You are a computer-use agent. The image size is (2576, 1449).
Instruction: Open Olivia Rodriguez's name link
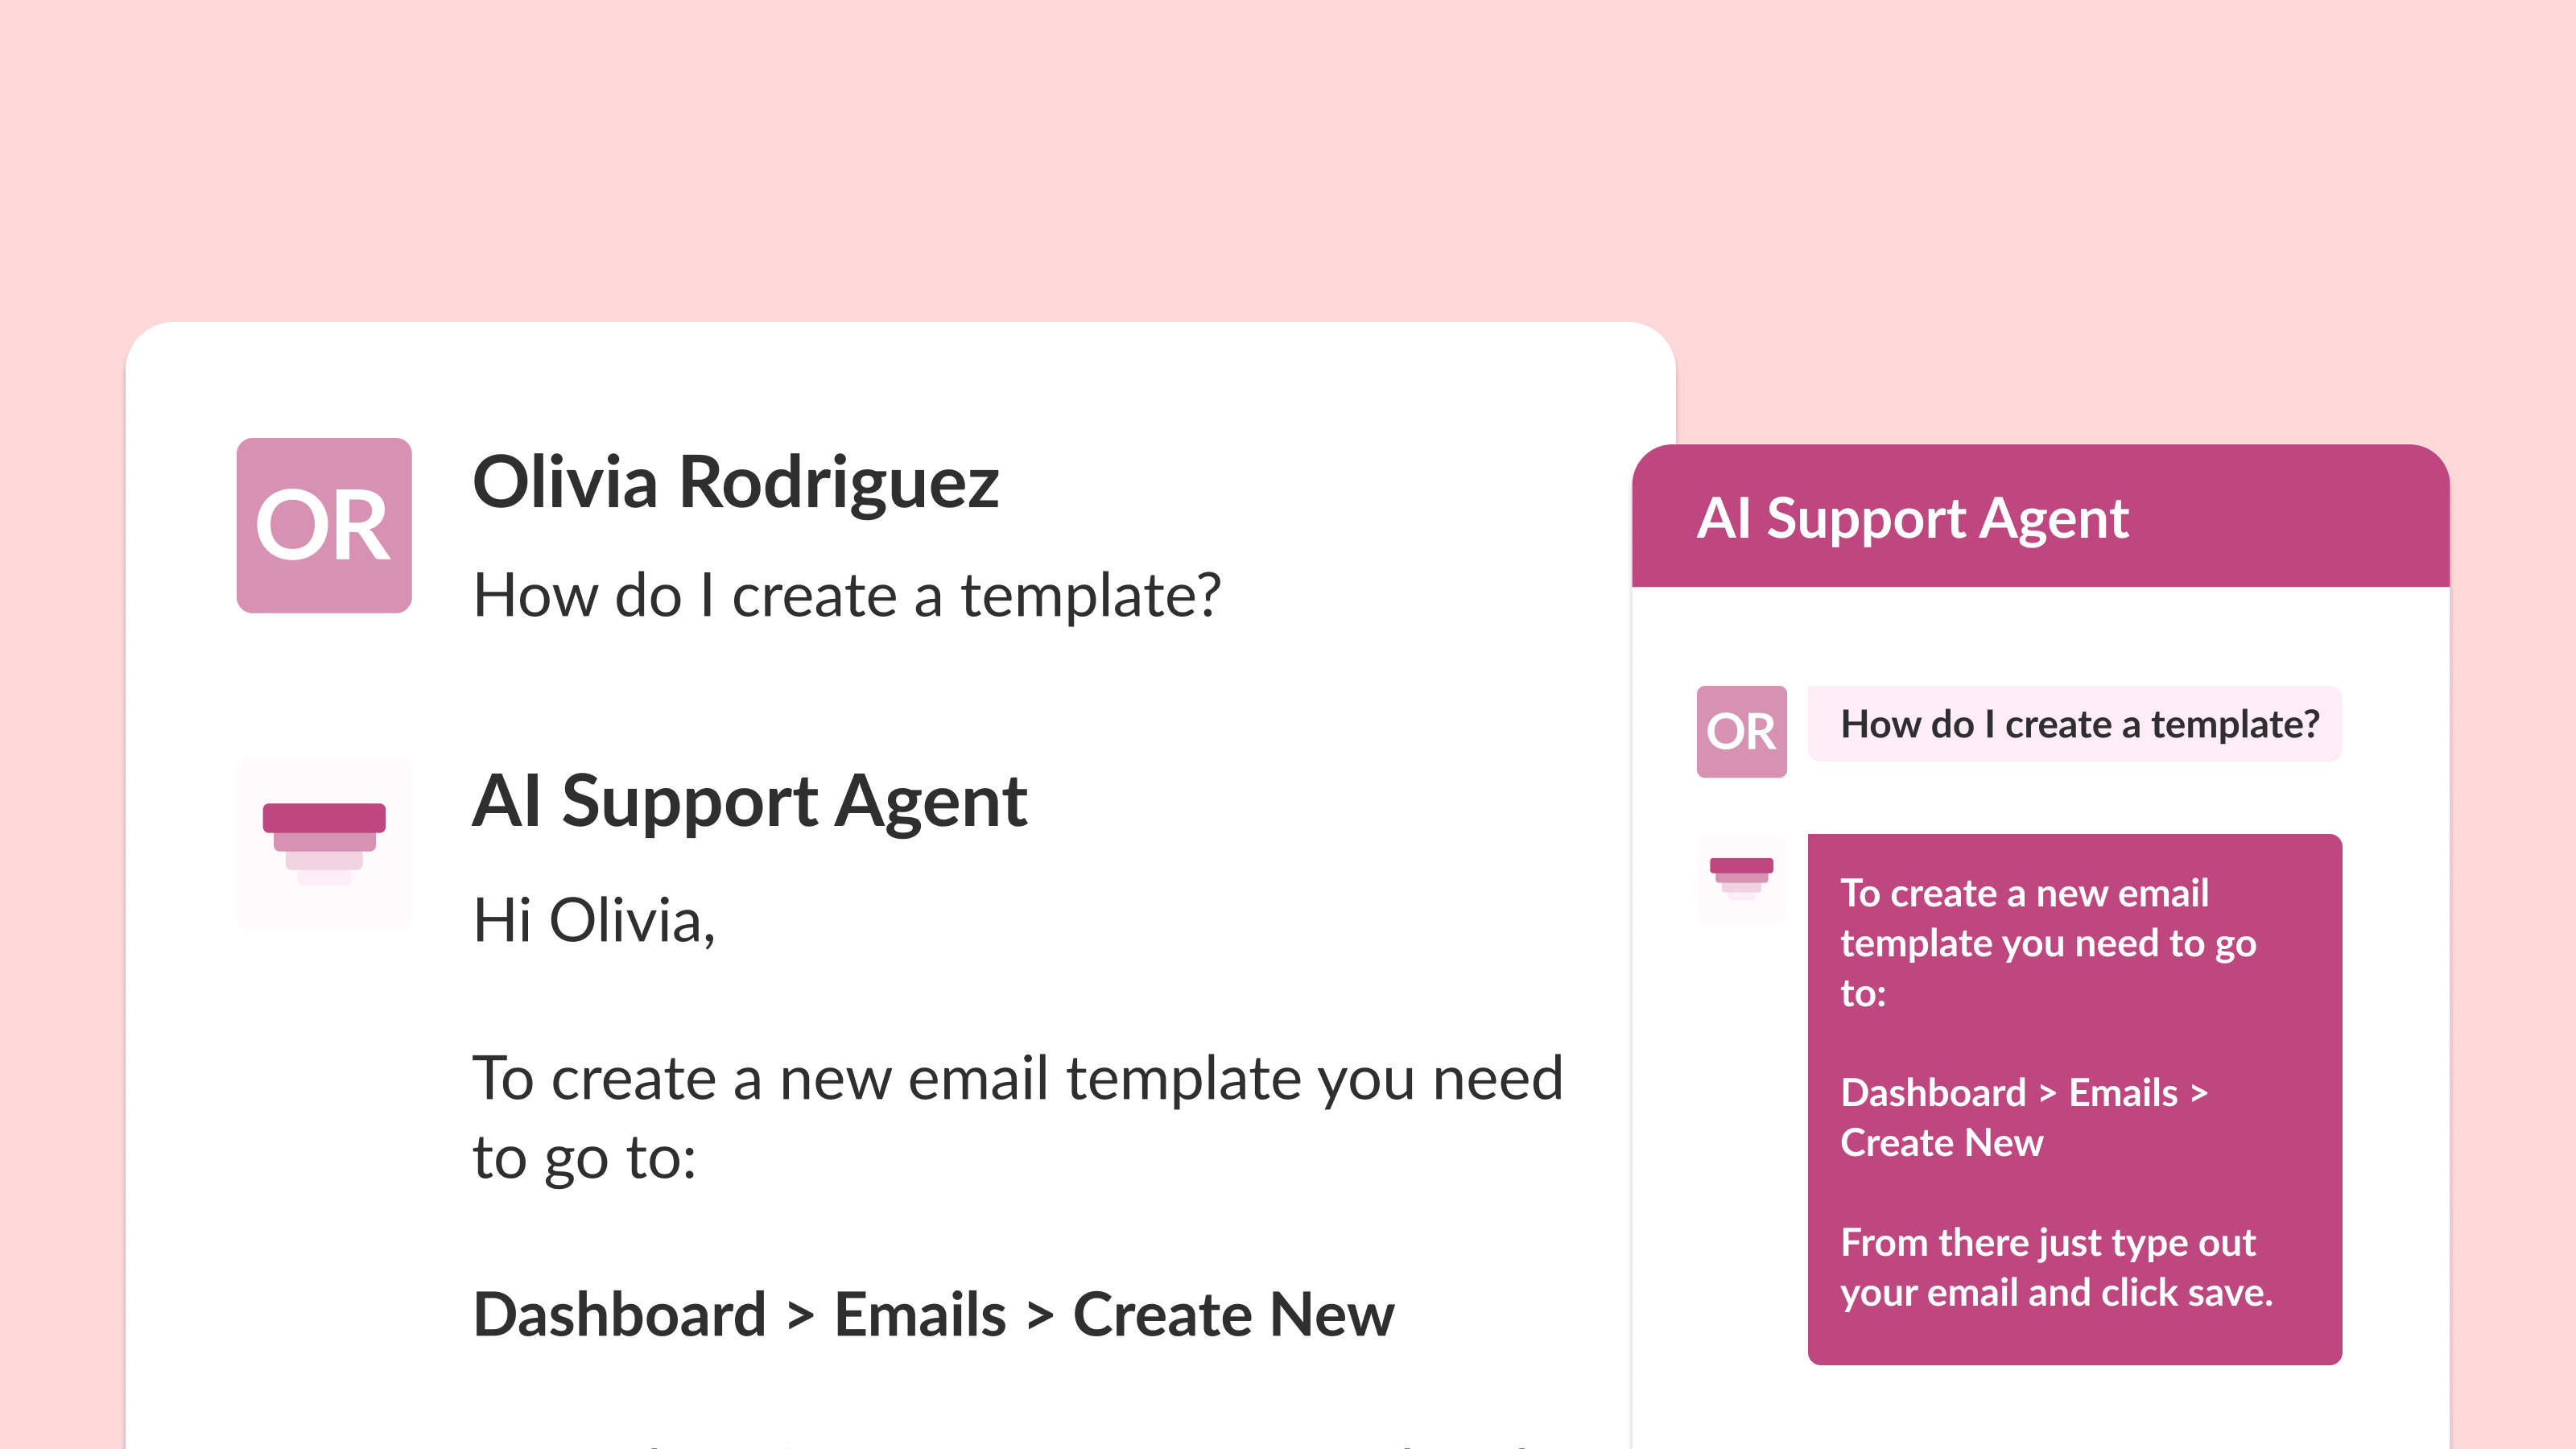click(735, 482)
